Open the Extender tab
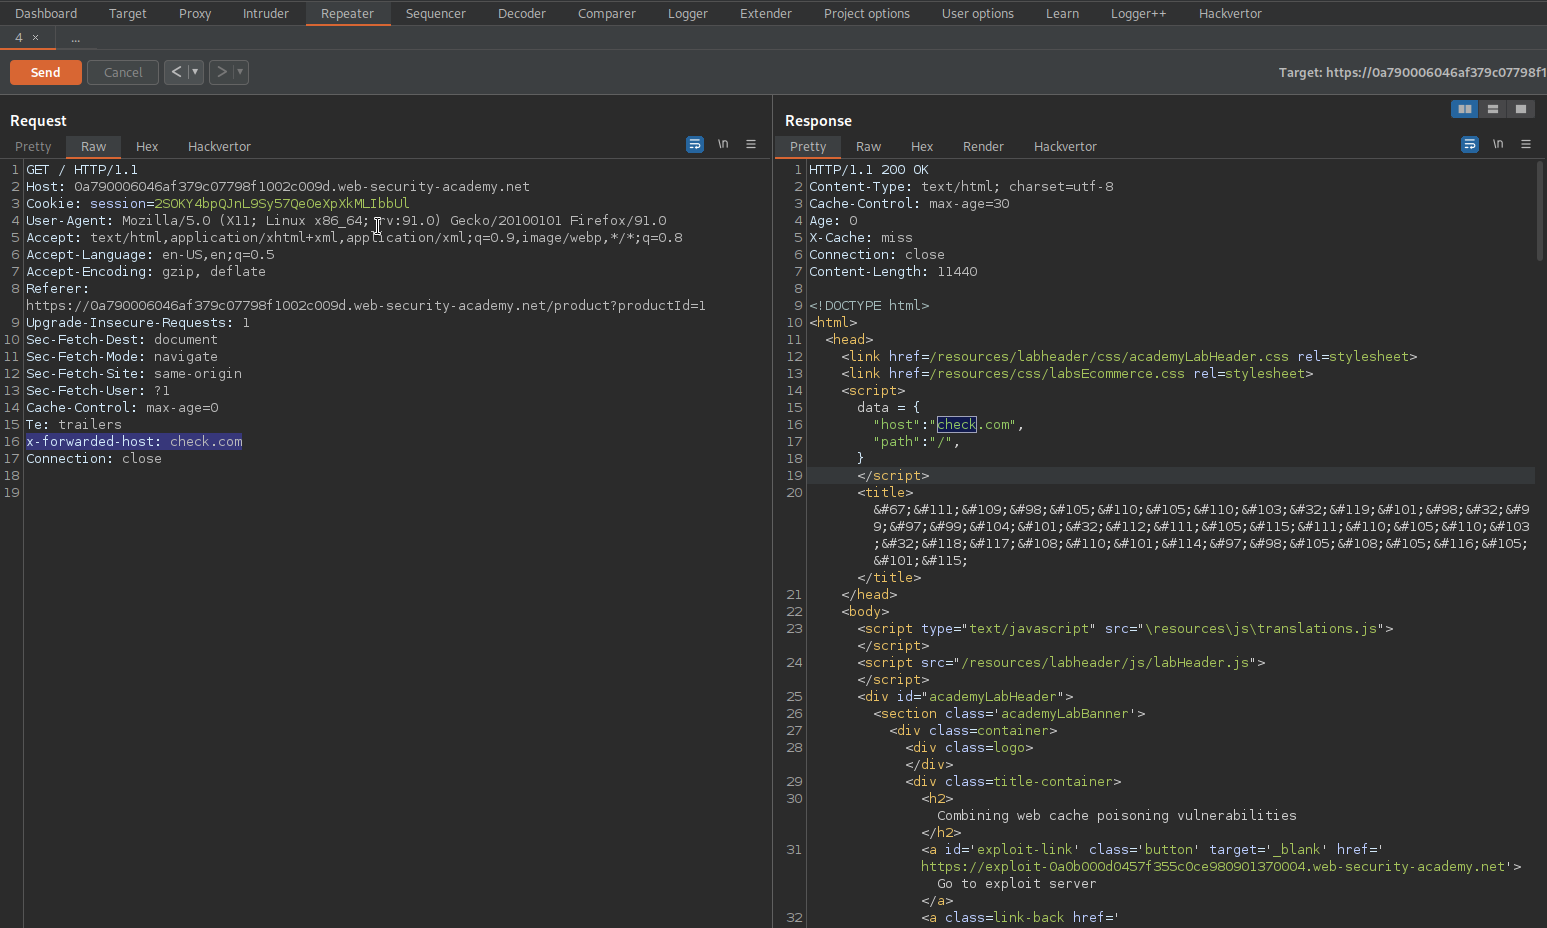 click(766, 14)
